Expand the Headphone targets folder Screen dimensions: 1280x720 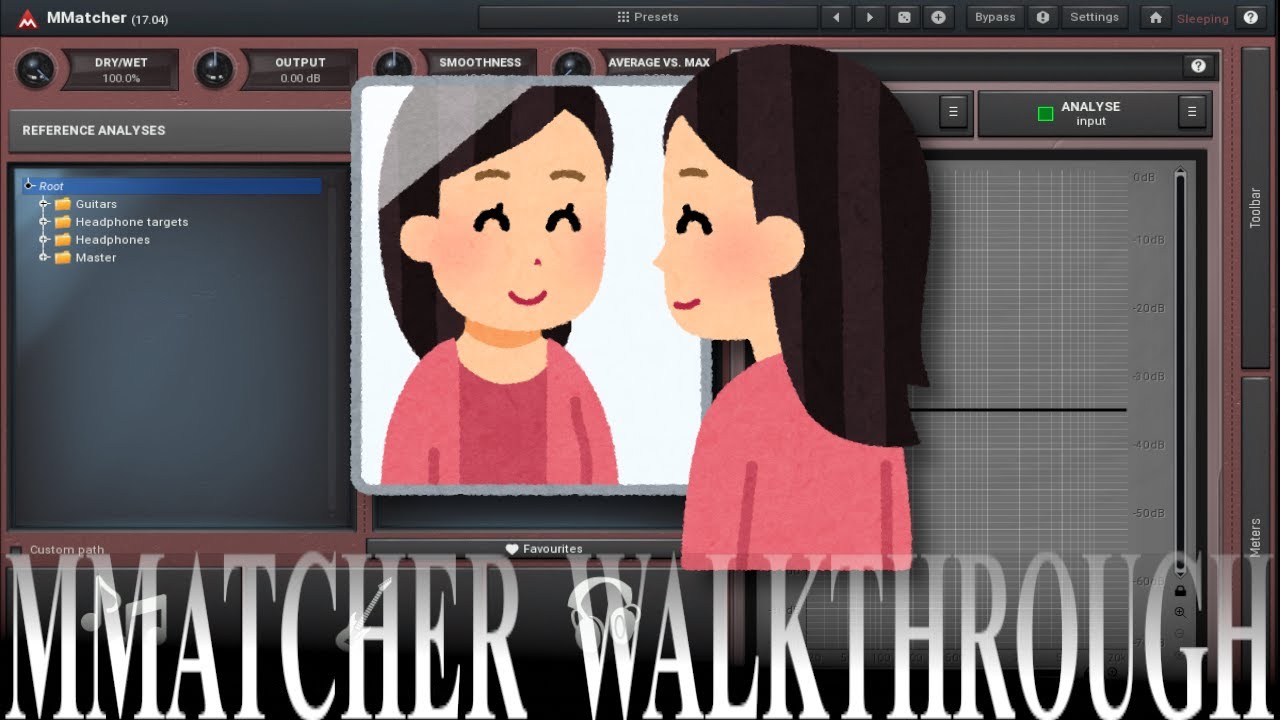pyautogui.click(x=44, y=222)
